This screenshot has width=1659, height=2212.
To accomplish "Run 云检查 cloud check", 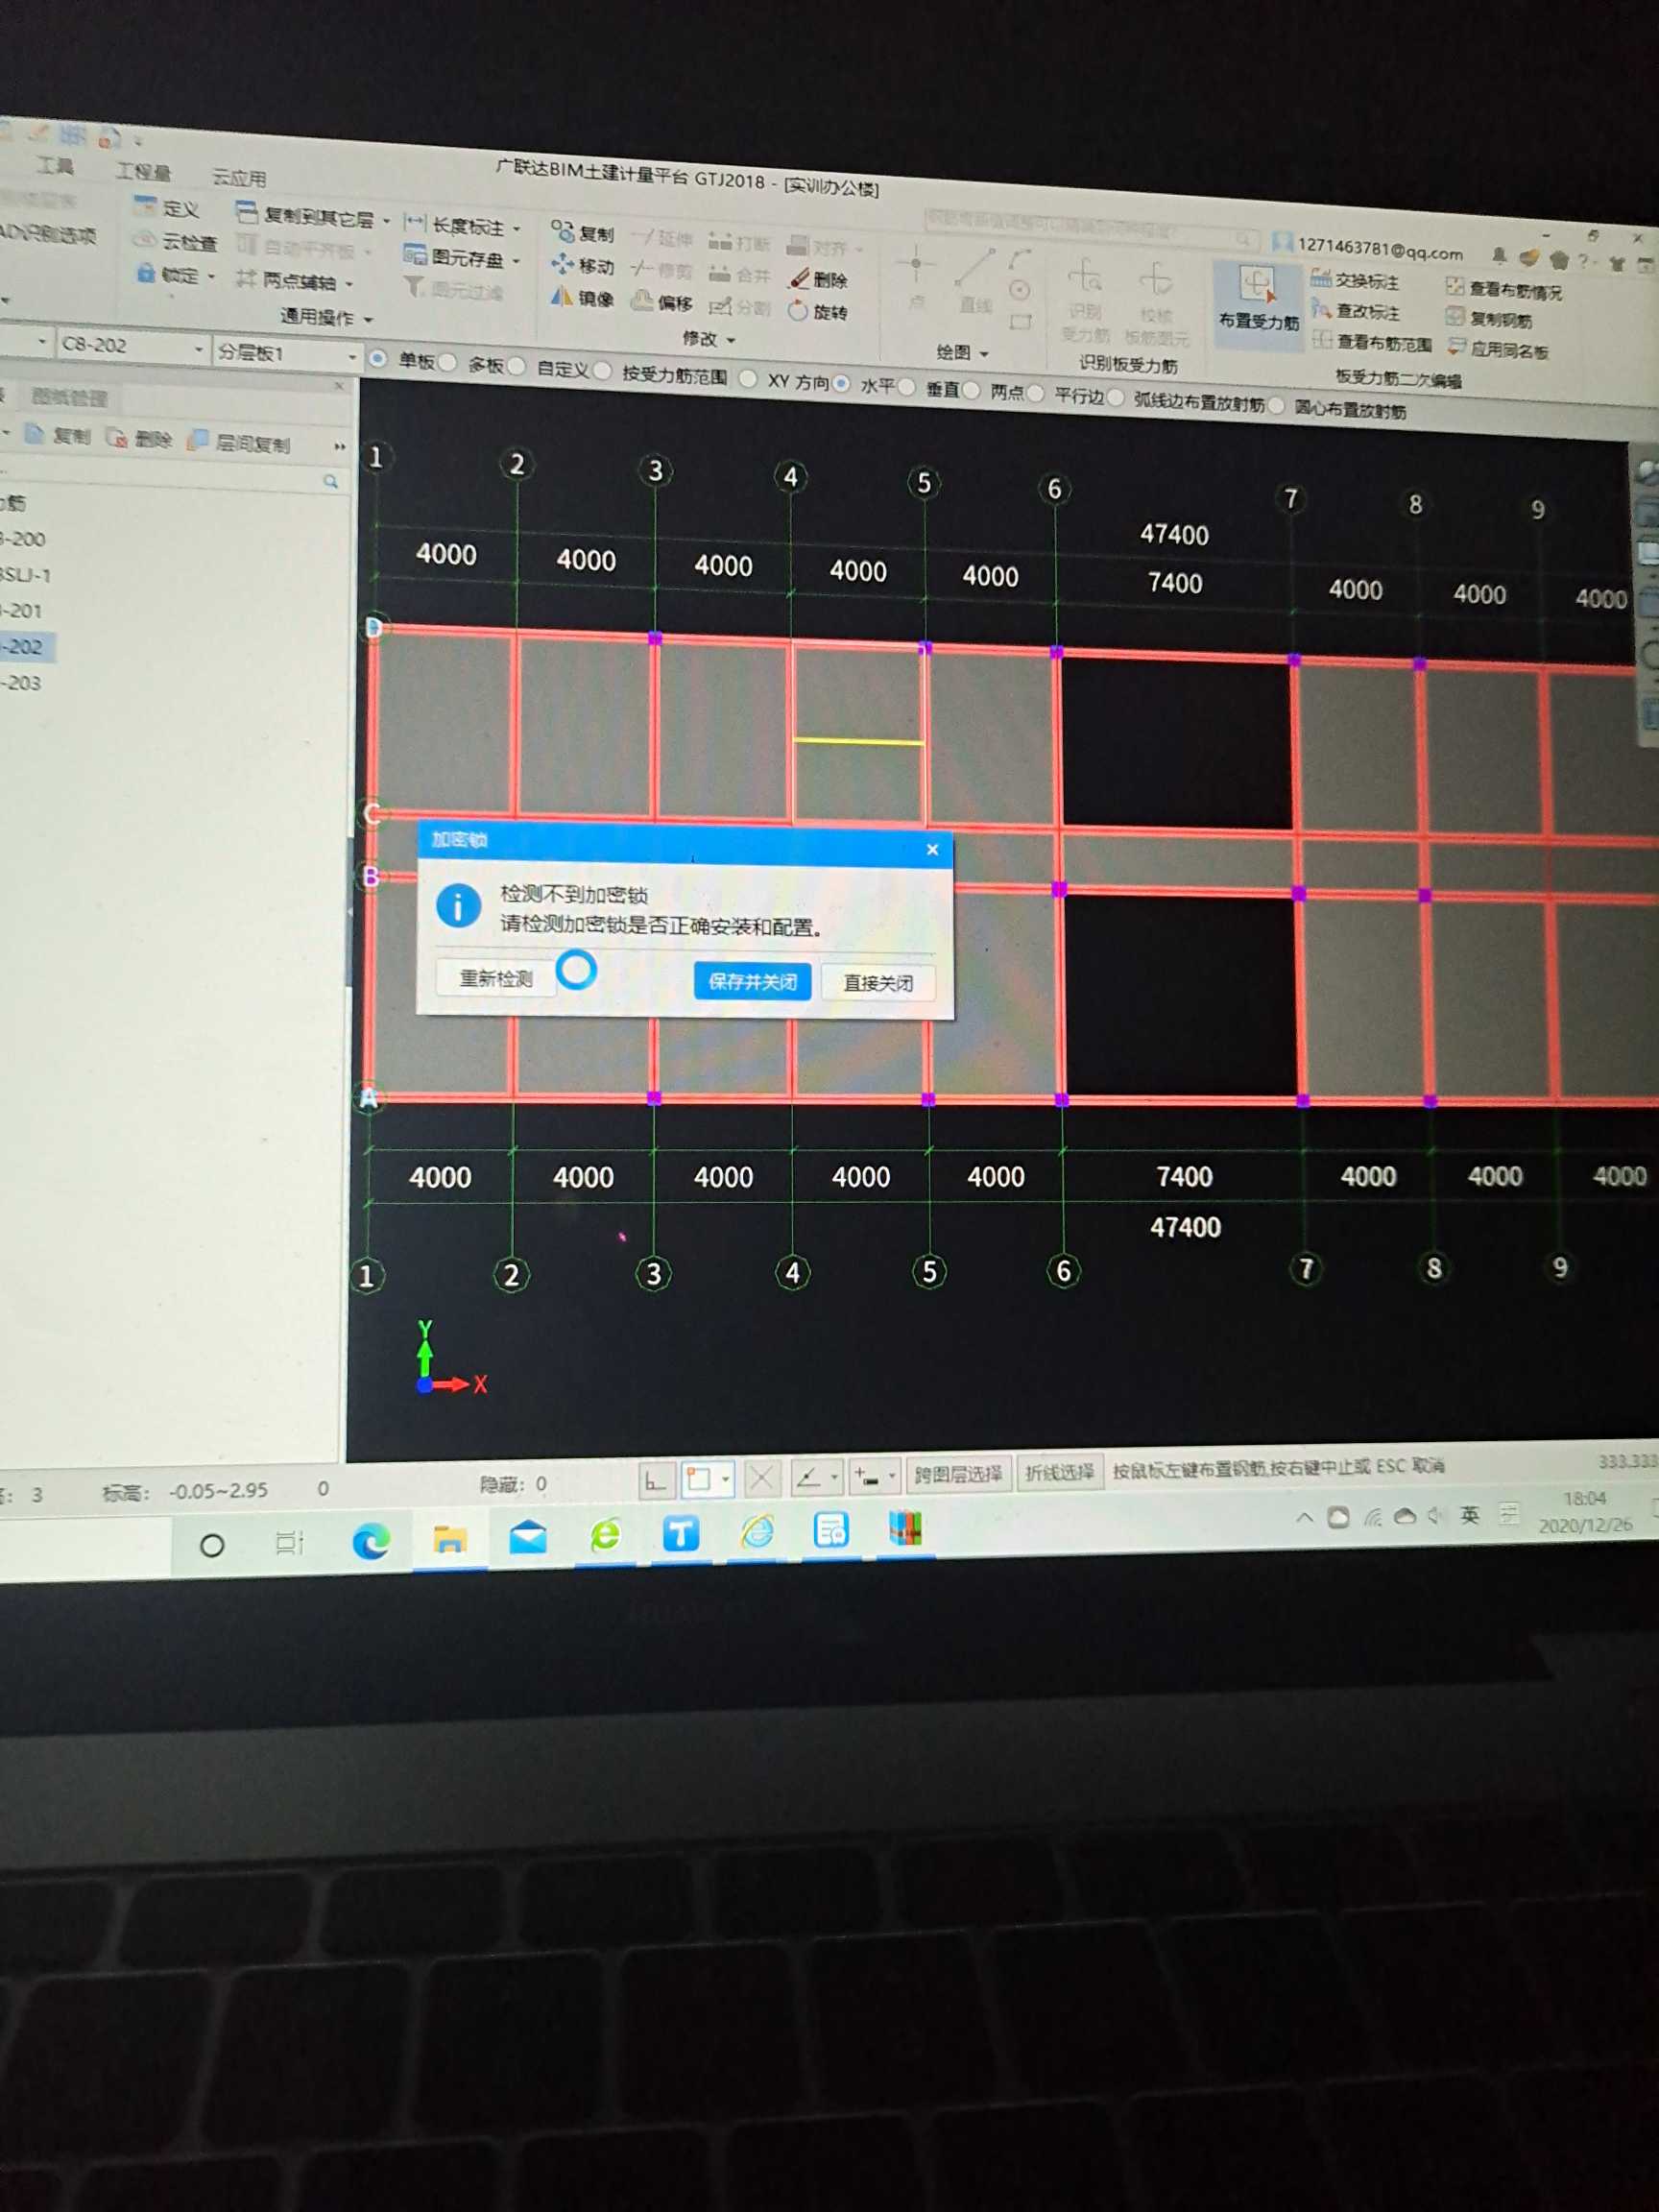I will (x=176, y=241).
